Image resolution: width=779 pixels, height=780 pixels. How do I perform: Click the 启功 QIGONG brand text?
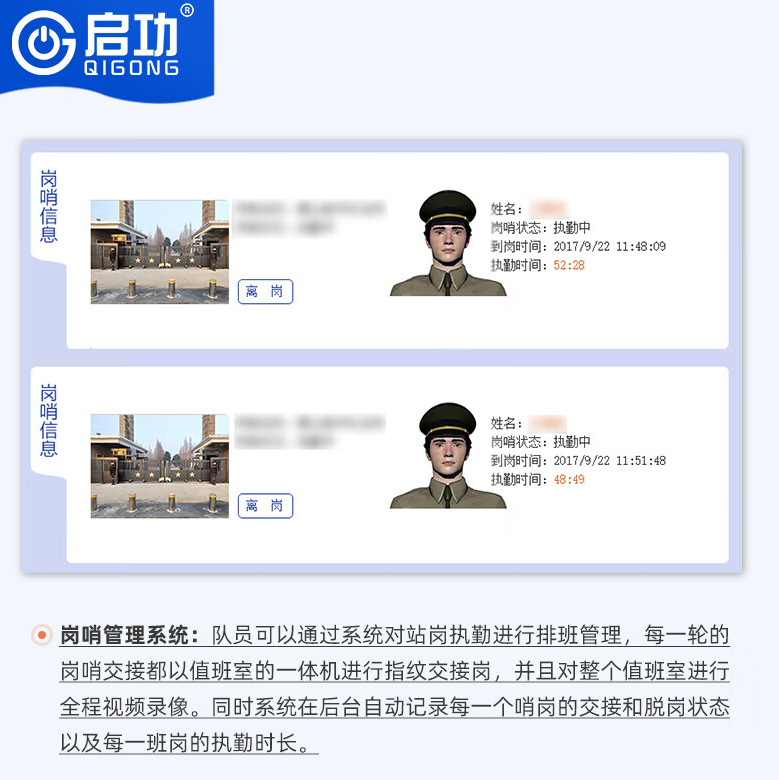tap(132, 44)
